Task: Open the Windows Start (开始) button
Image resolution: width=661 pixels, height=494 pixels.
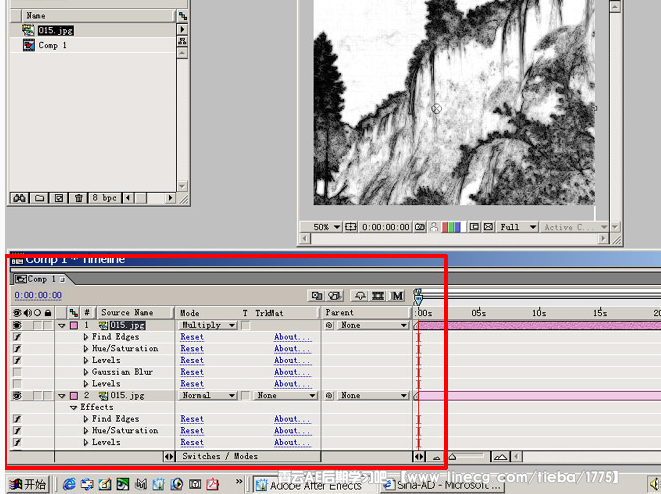Action: [x=29, y=484]
